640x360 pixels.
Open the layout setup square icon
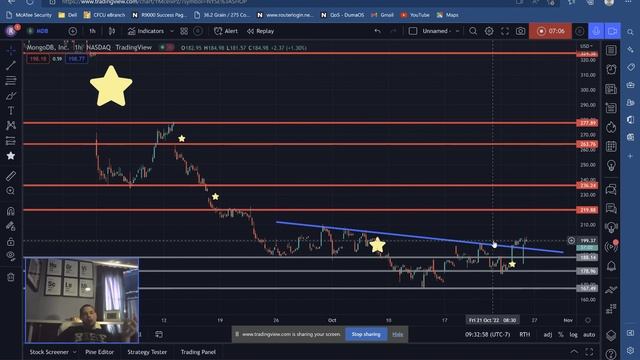(x=413, y=31)
